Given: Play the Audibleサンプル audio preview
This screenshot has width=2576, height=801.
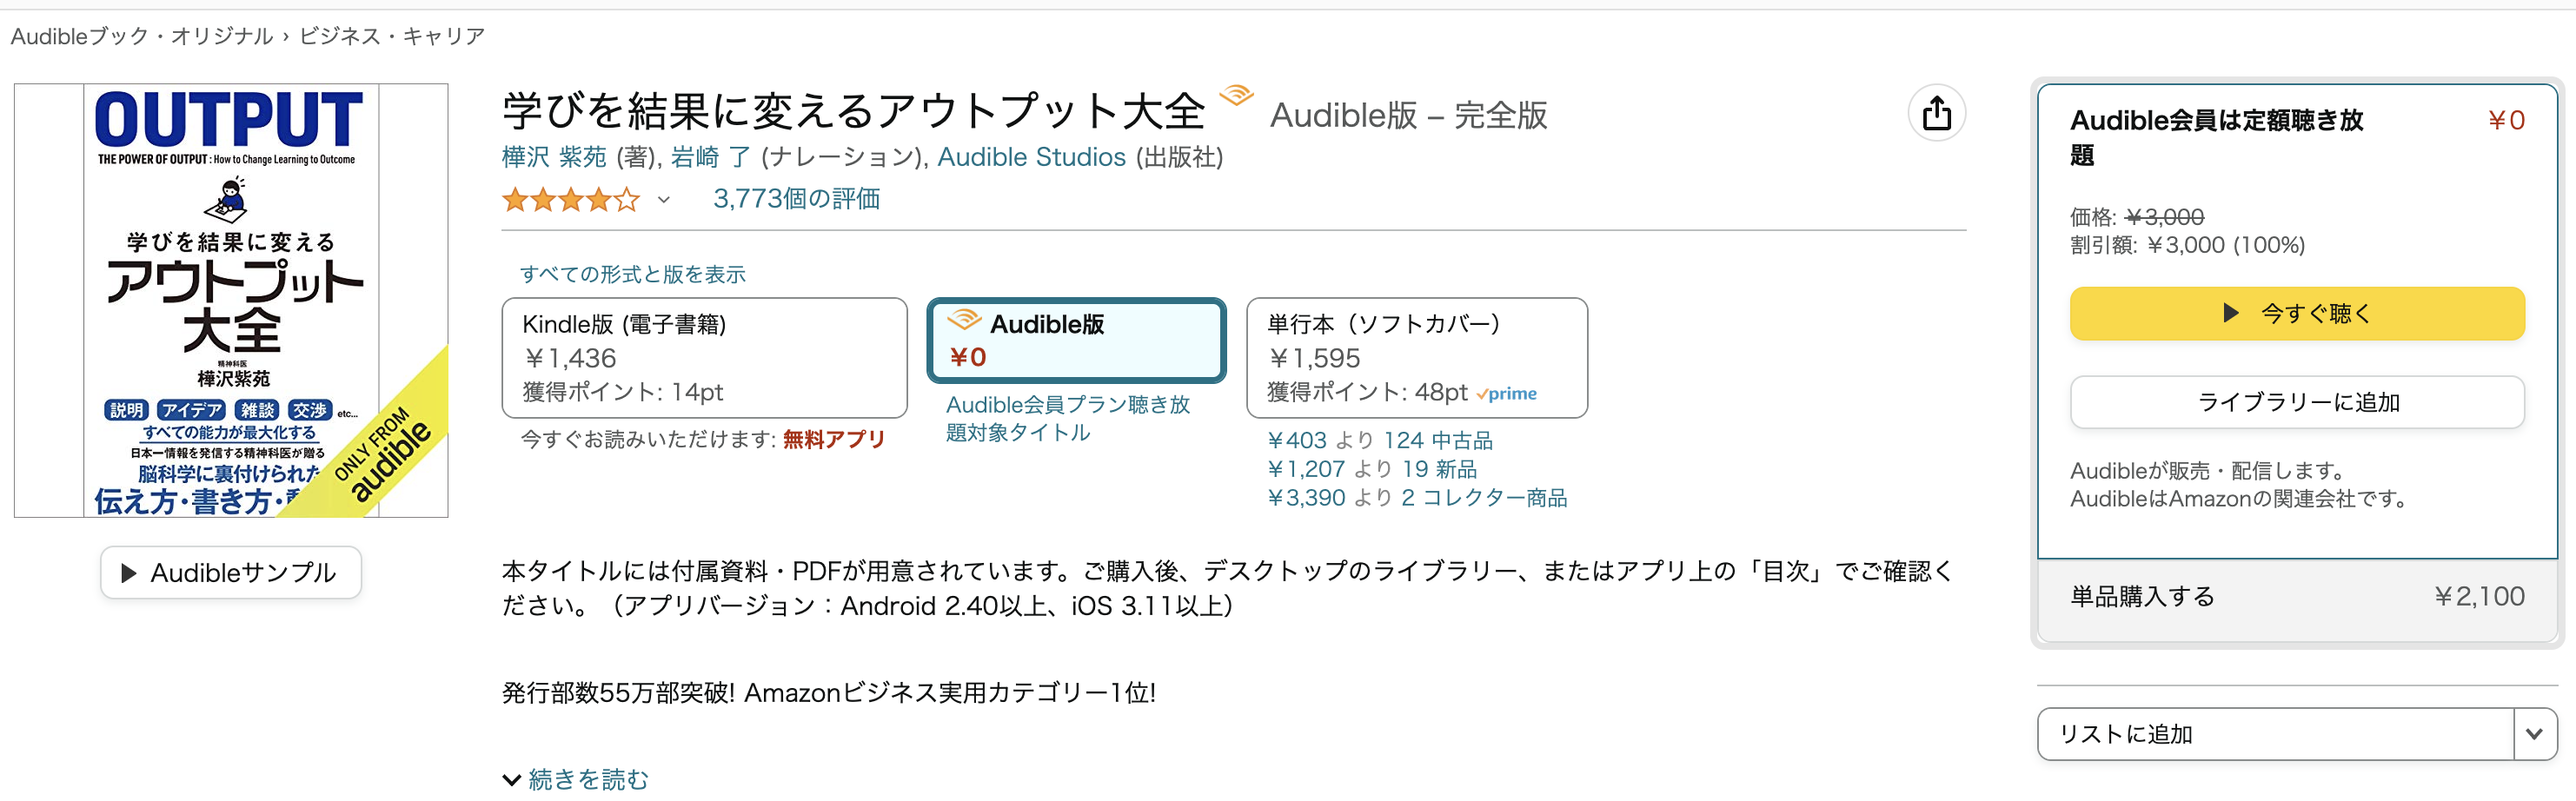Looking at the screenshot, I should pos(231,573).
